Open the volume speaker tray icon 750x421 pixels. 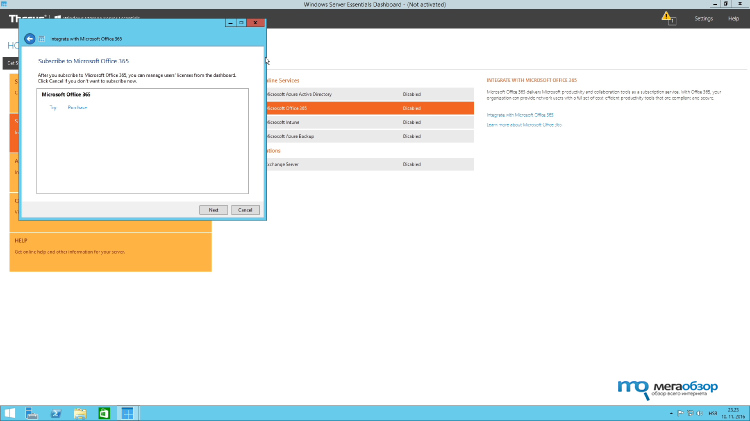(699, 413)
